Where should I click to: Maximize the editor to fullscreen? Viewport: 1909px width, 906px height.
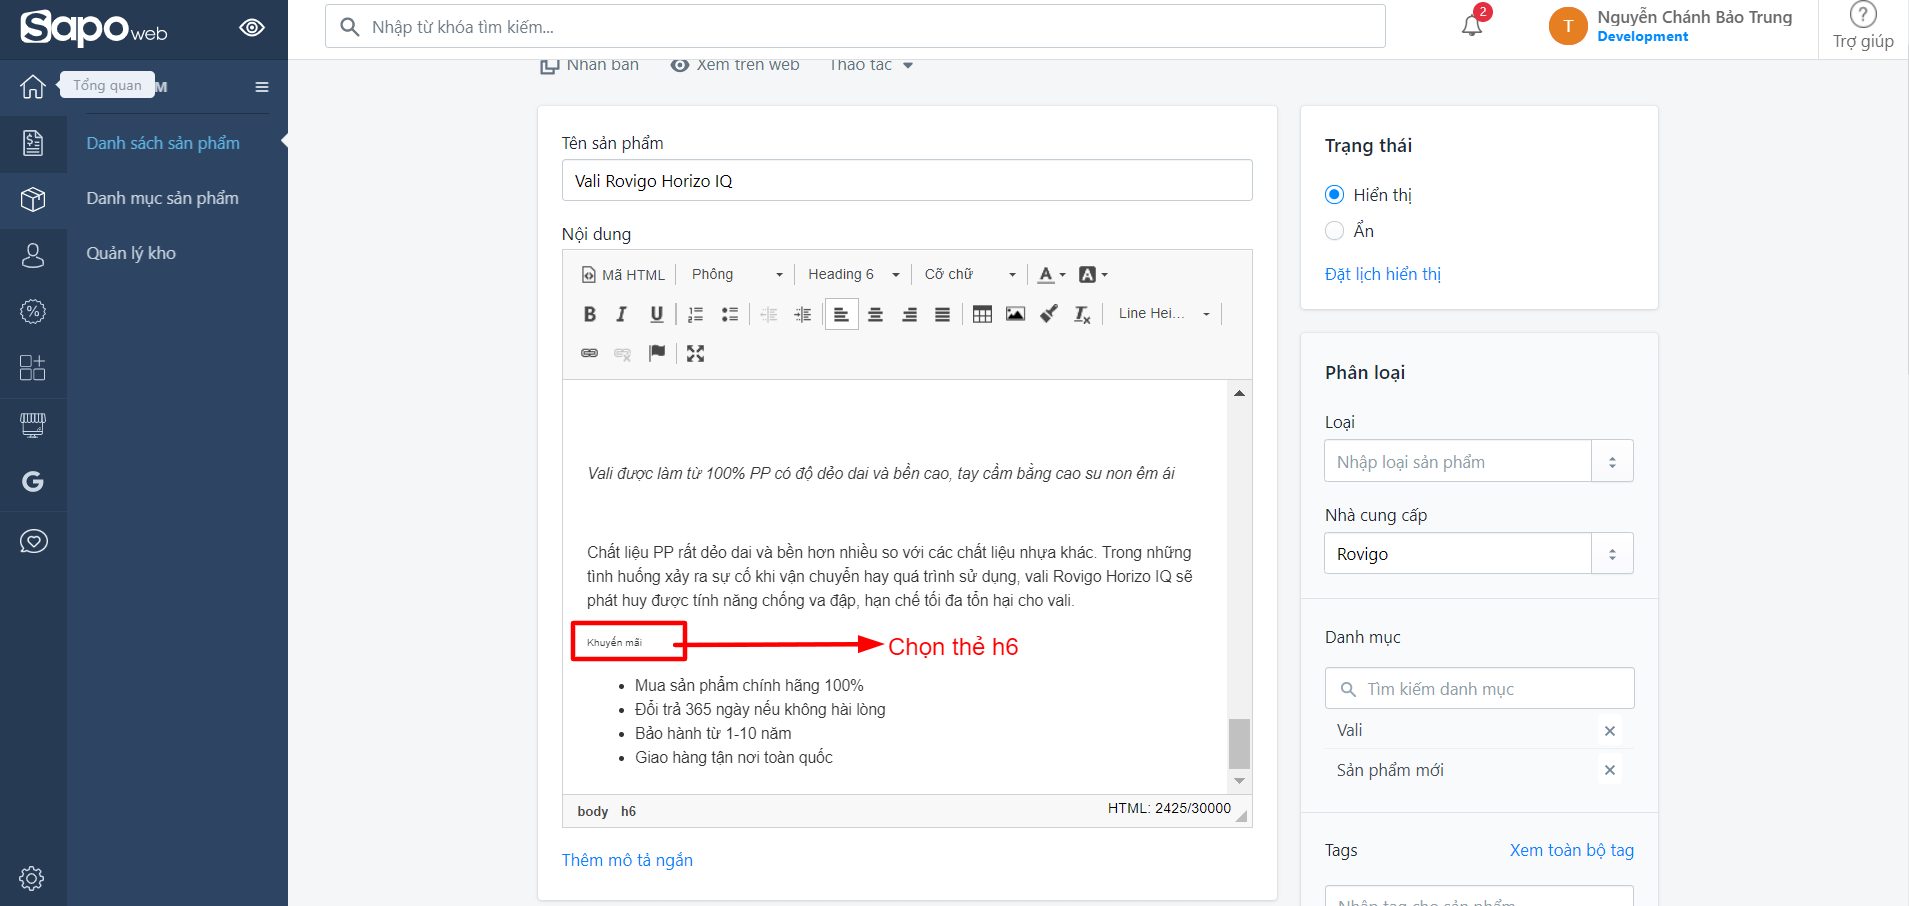(x=696, y=353)
